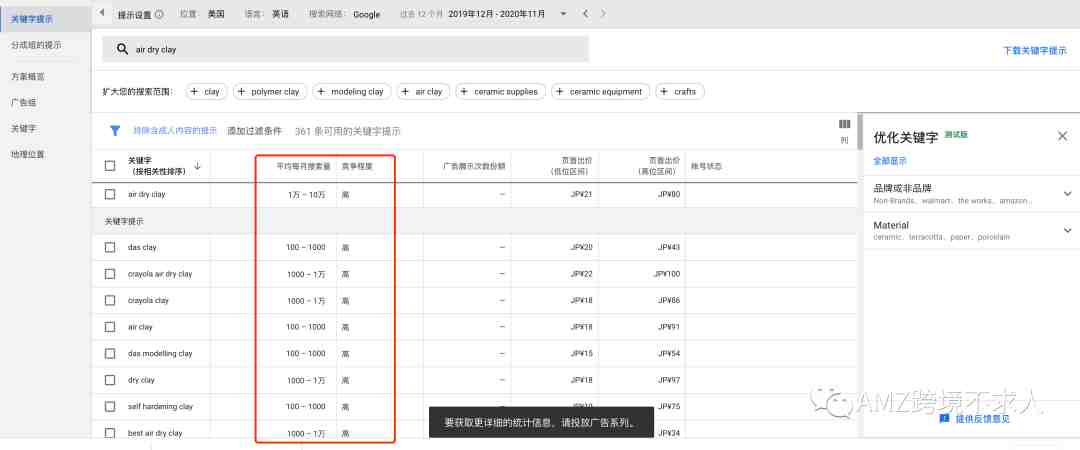Image resolution: width=1080 pixels, height=450 pixels.
Task: Check the 'das clay' row checkbox
Action: (110, 247)
